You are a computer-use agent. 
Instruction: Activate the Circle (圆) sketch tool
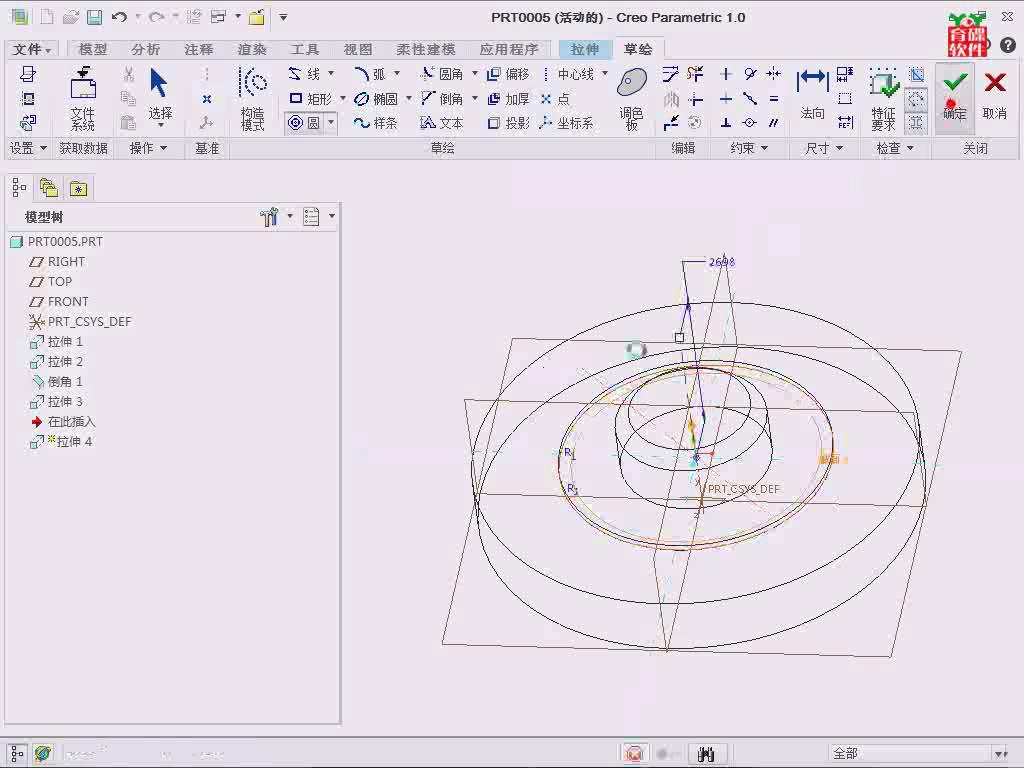(304, 123)
